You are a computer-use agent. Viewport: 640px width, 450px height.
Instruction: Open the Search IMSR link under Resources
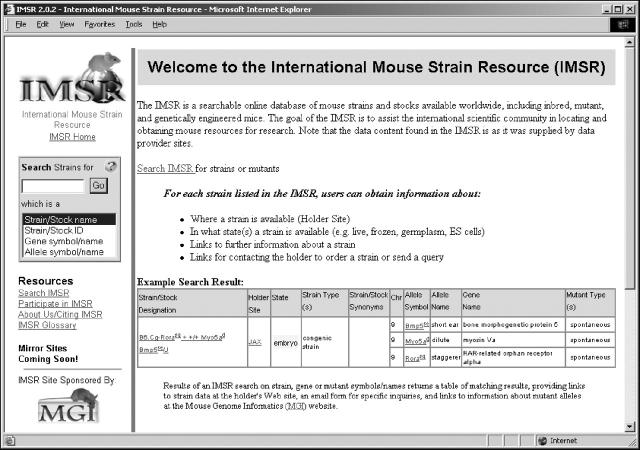click(44, 293)
